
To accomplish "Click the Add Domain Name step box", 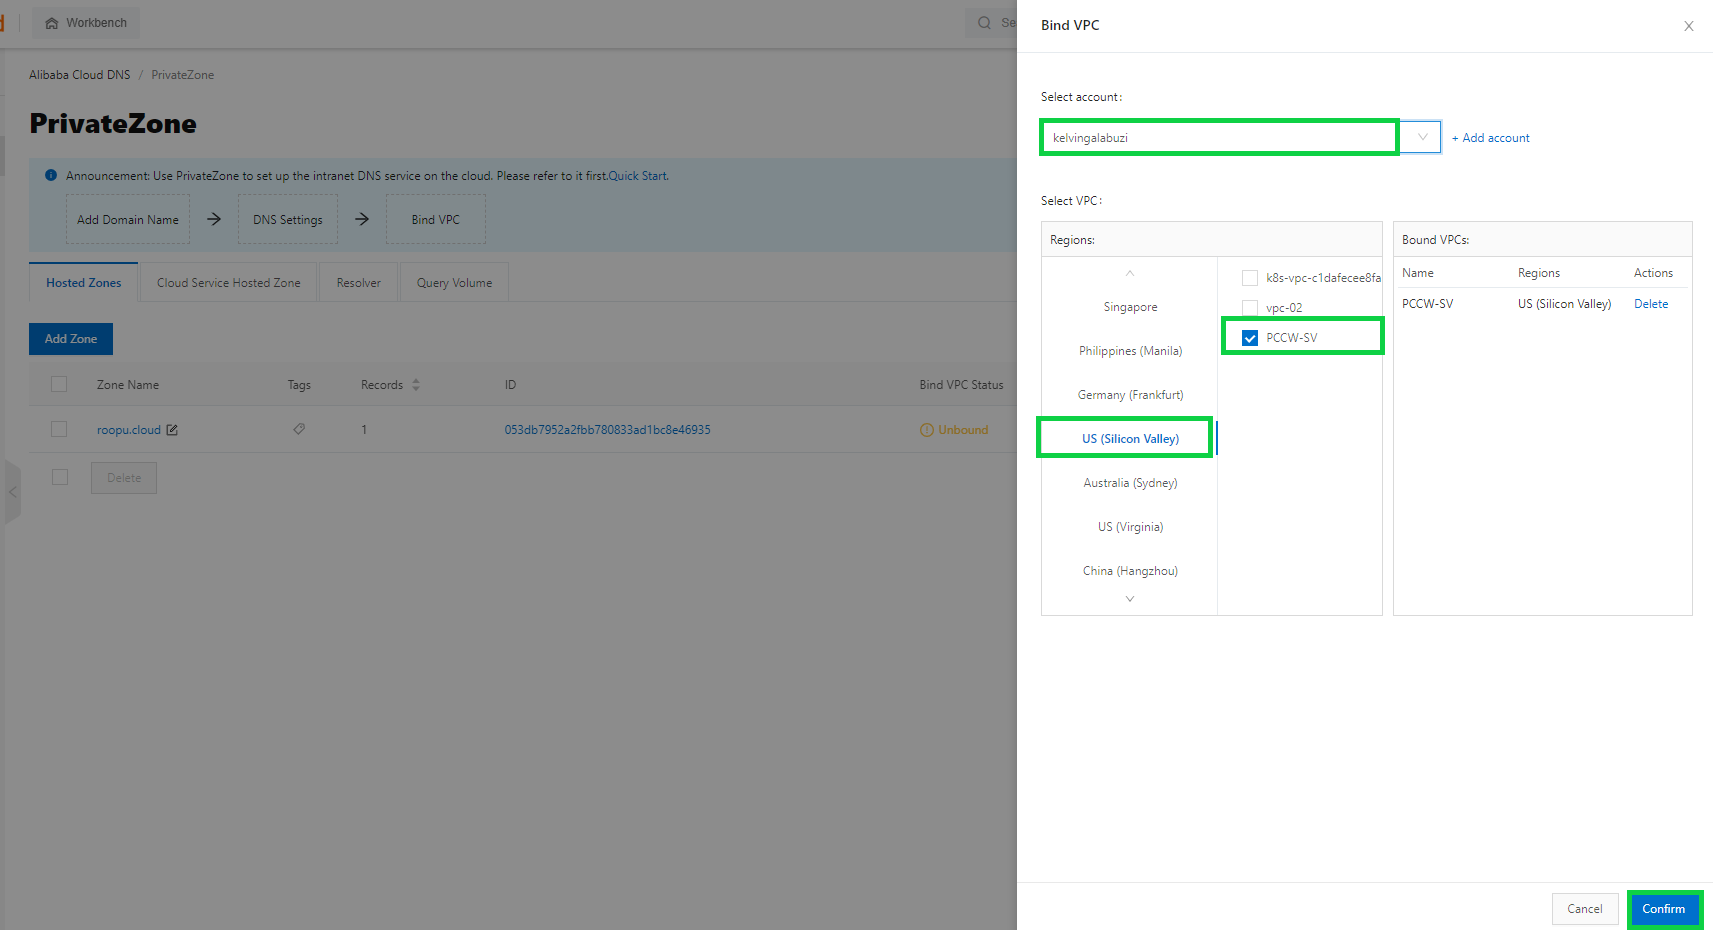I will coord(128,220).
